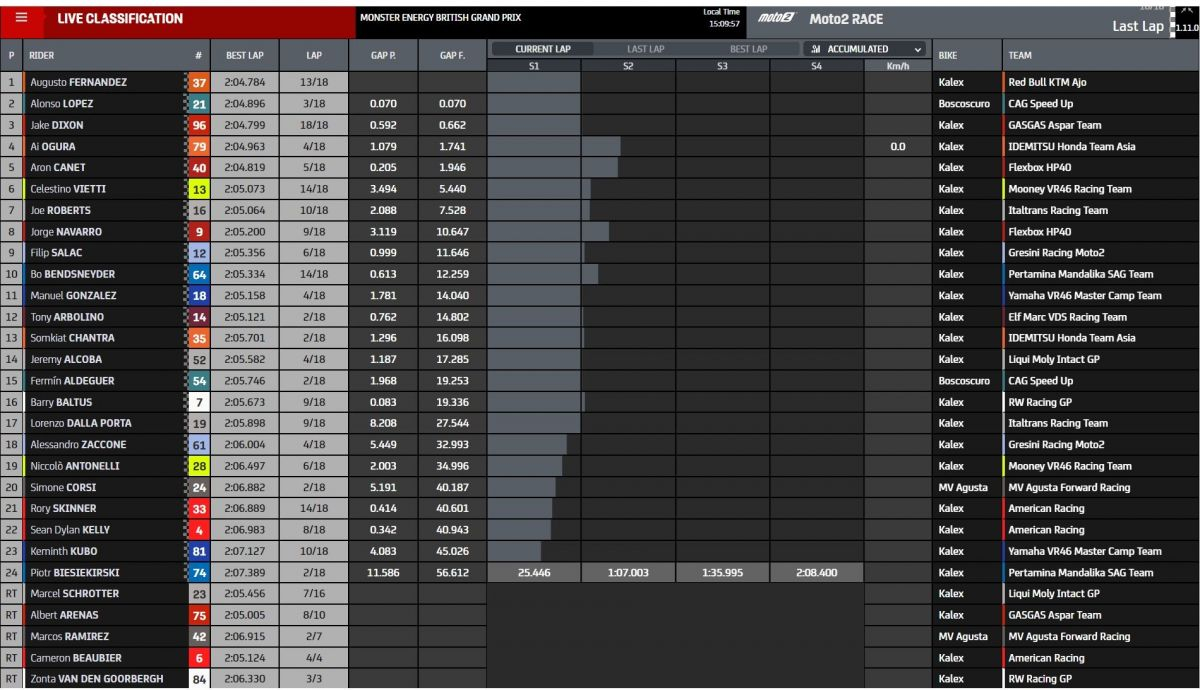Select Zonta VAN DEN GOORBERGH name
The height and width of the screenshot is (690, 1200).
click(x=95, y=679)
